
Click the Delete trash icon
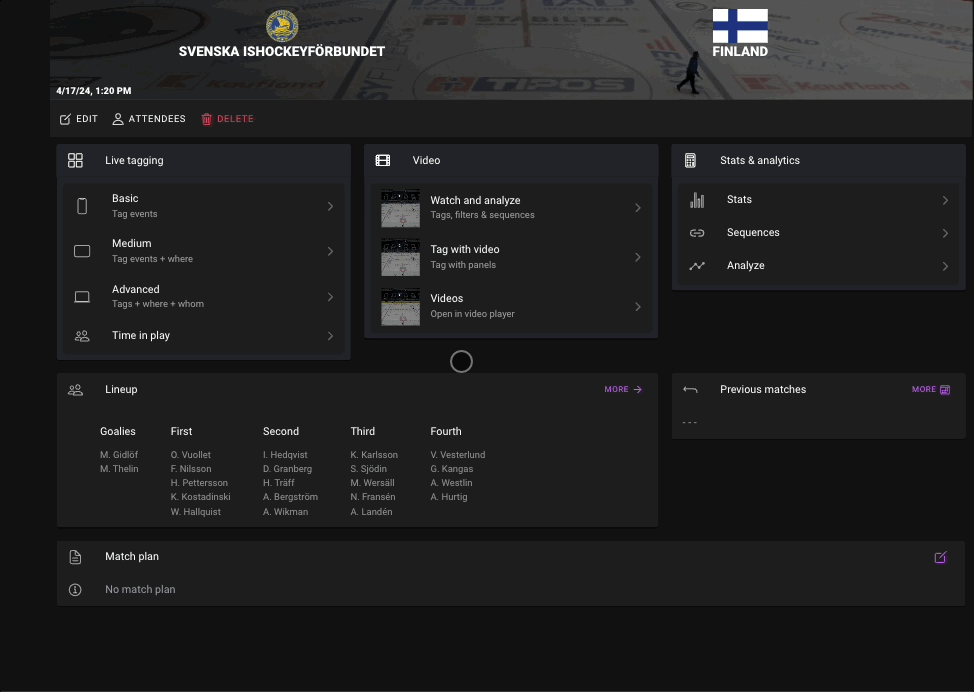tap(208, 118)
